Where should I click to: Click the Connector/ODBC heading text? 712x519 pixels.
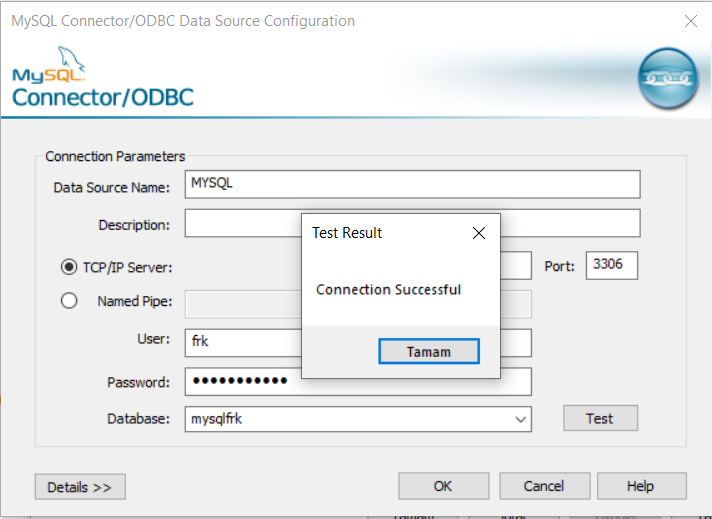point(103,97)
